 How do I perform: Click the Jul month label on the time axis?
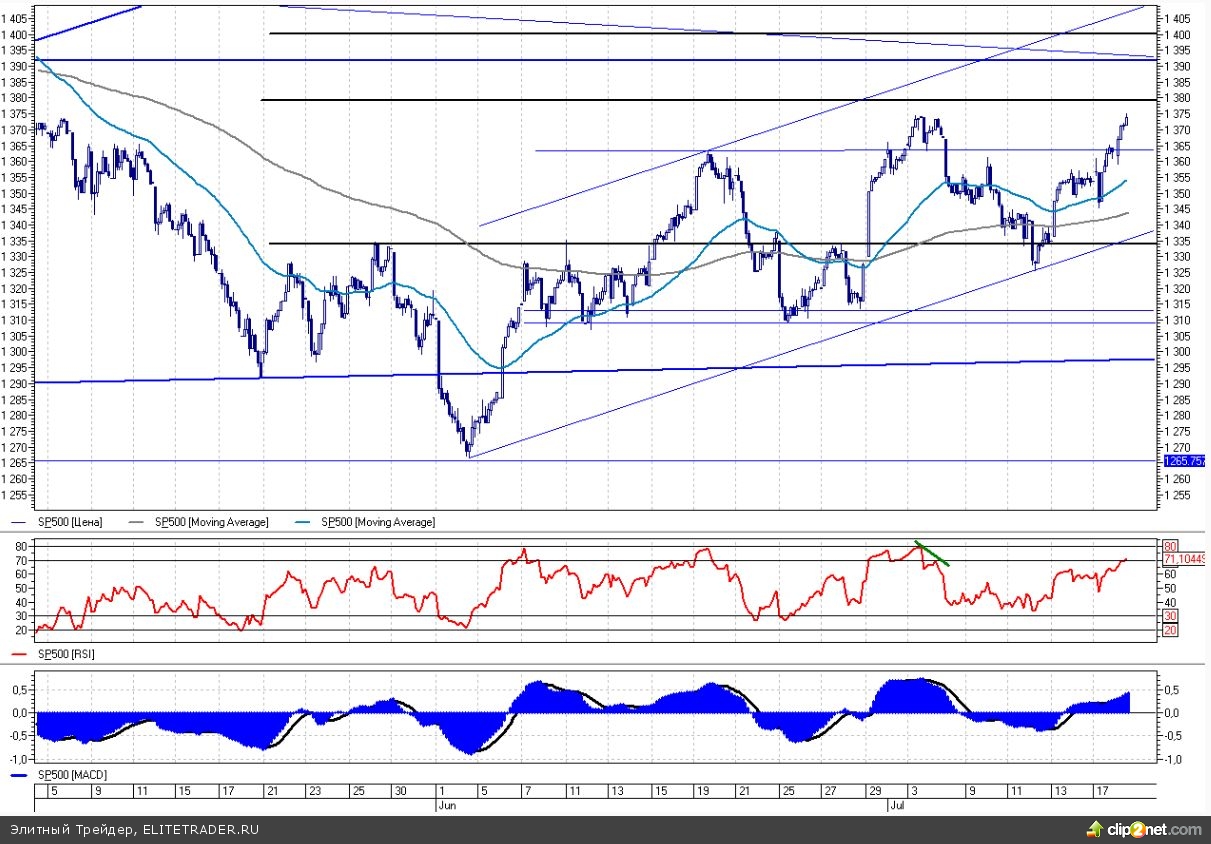click(x=897, y=803)
